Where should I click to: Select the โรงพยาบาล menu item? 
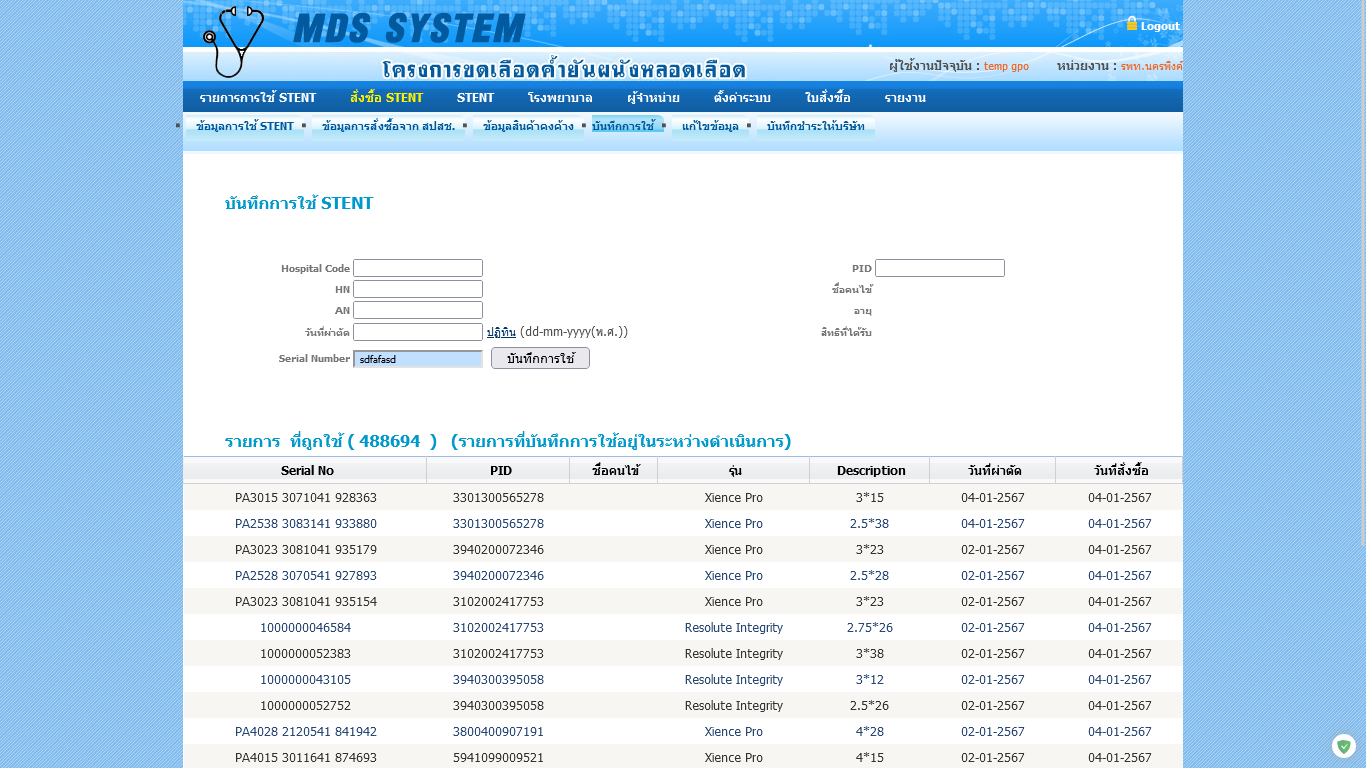pos(559,97)
